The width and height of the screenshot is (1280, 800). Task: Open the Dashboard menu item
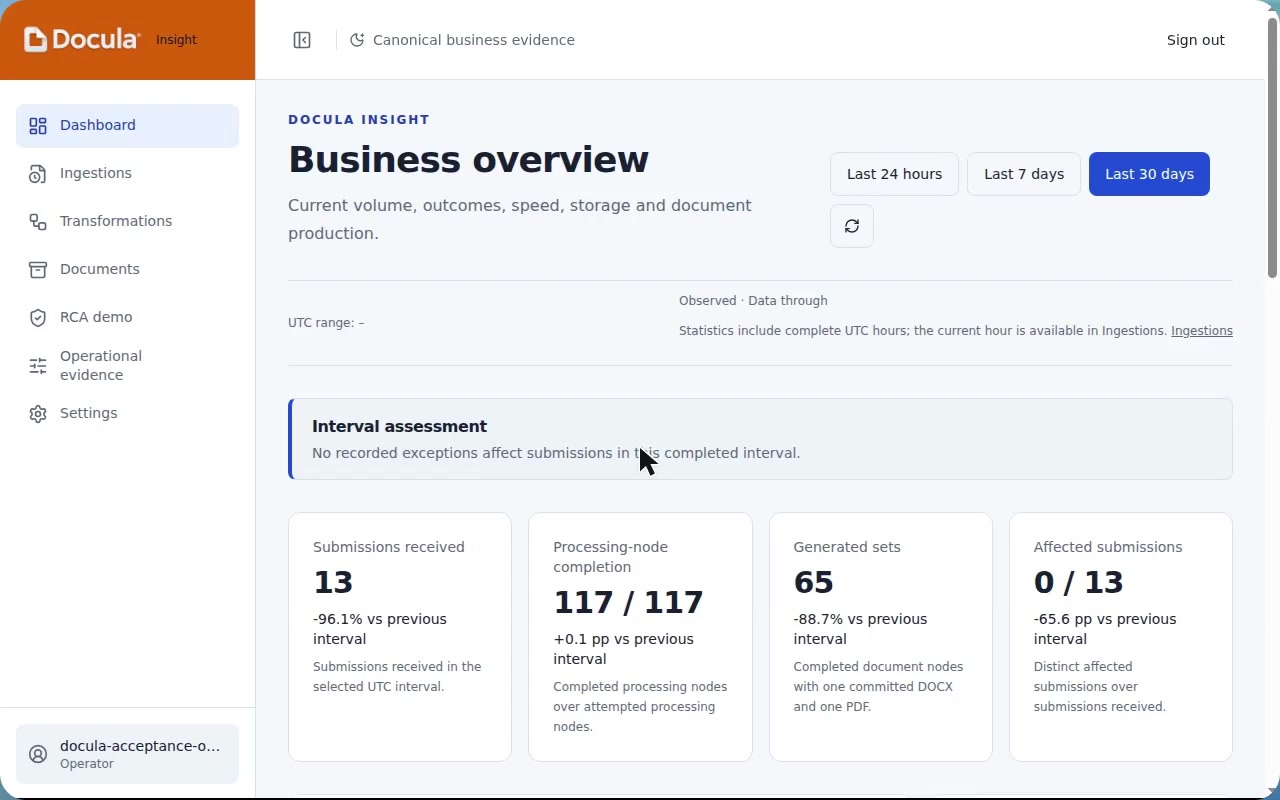click(127, 126)
